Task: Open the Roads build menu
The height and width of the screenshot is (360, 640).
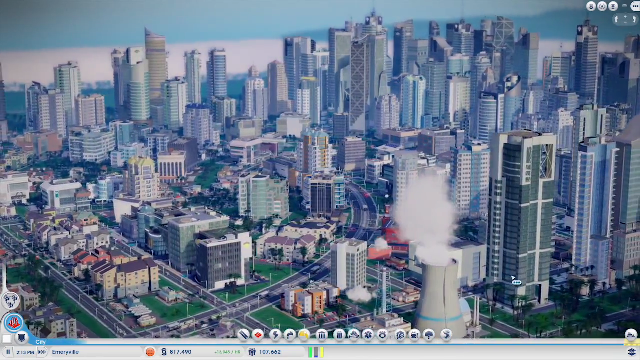Action: [x=244, y=335]
